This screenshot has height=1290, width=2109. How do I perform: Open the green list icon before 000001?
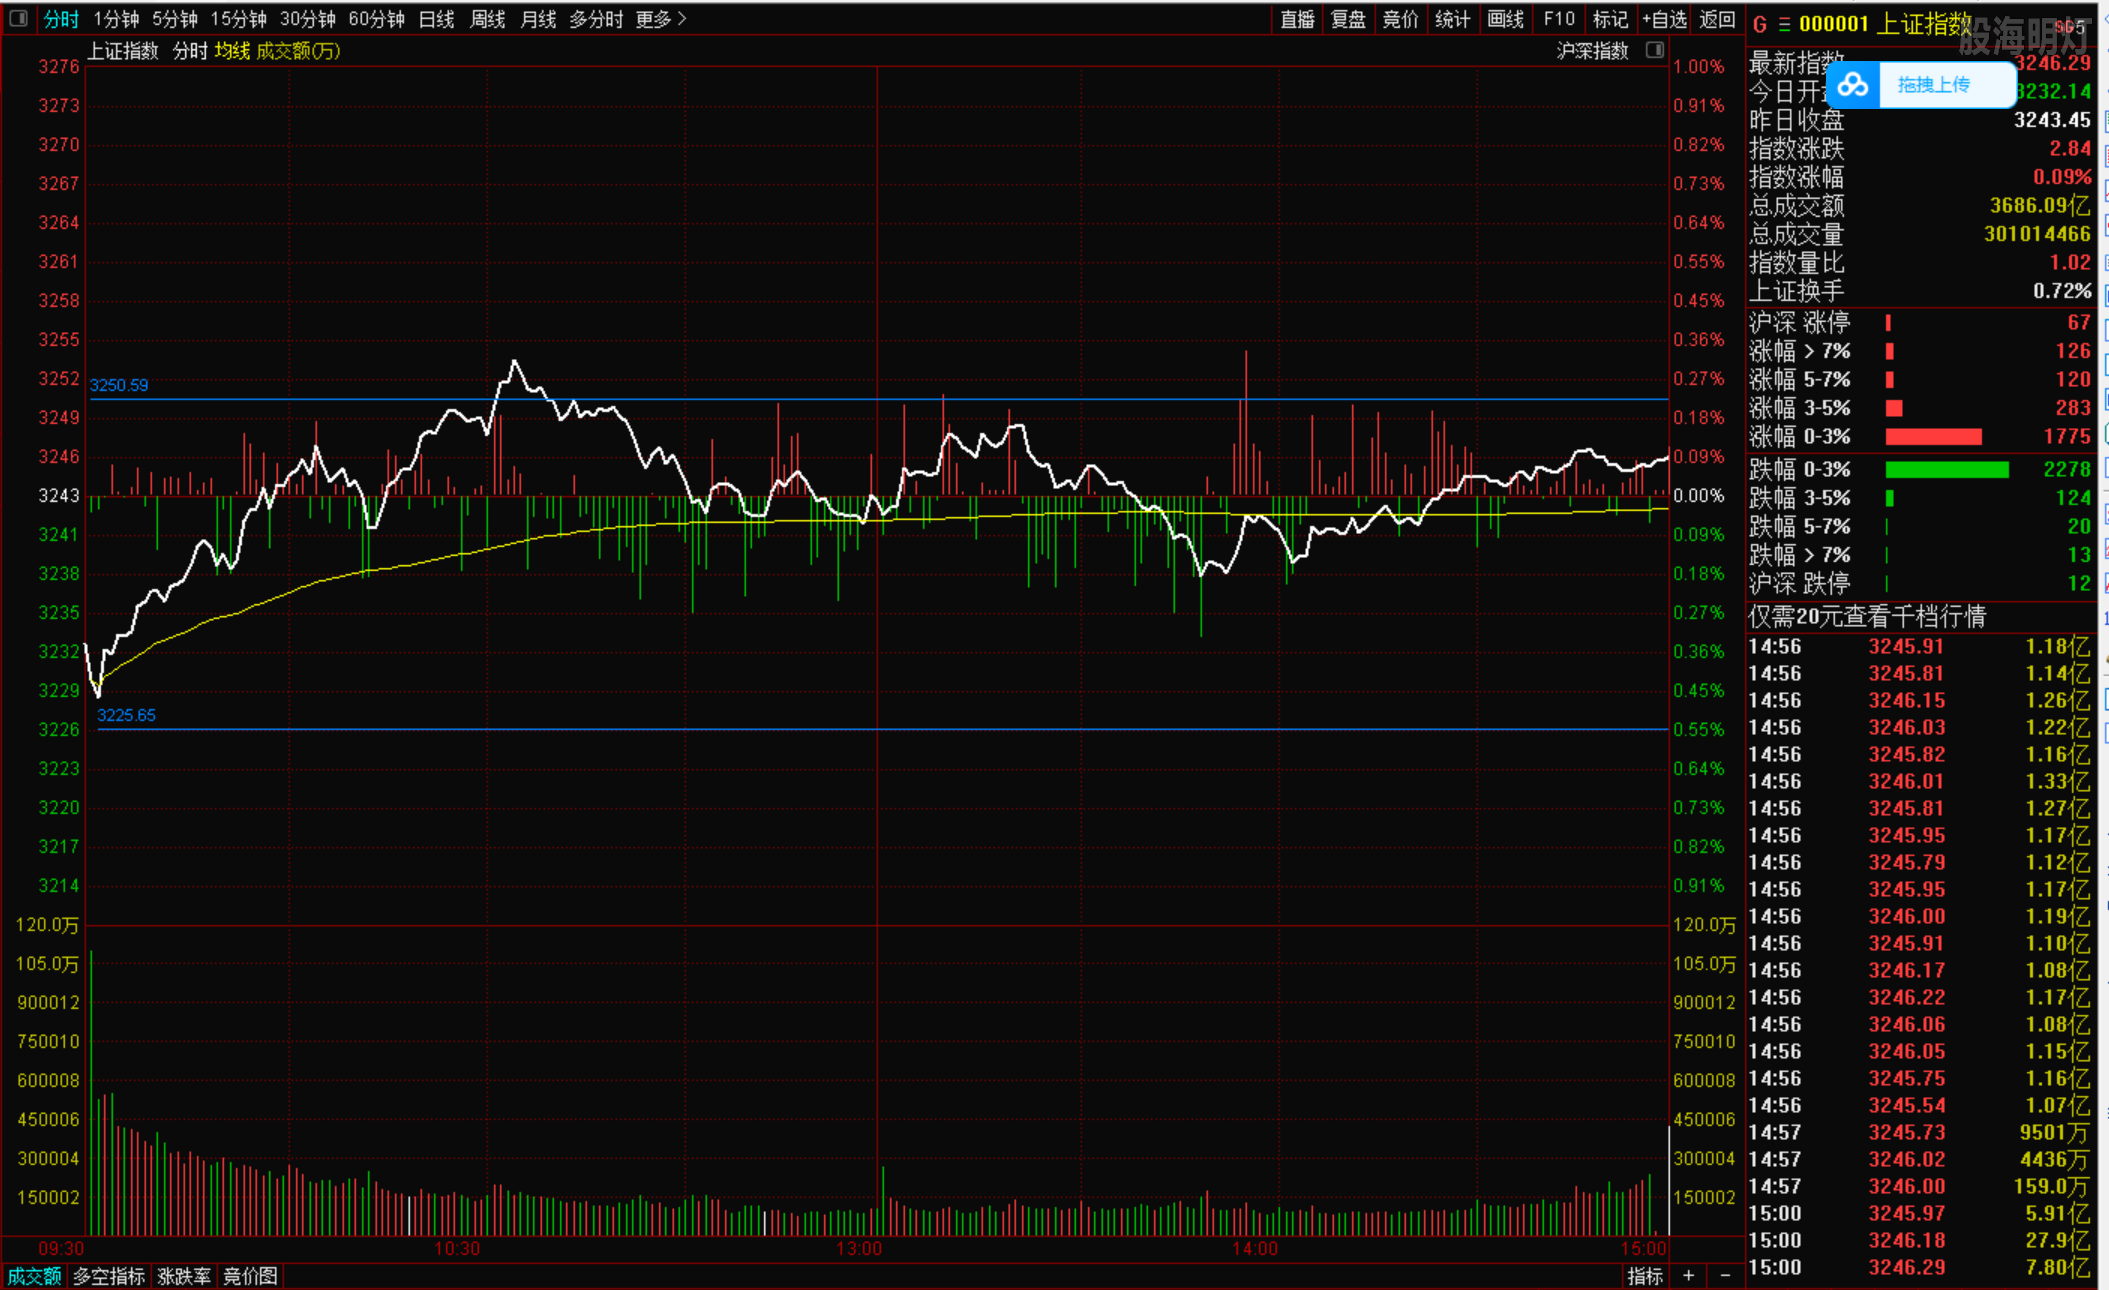point(1784,24)
